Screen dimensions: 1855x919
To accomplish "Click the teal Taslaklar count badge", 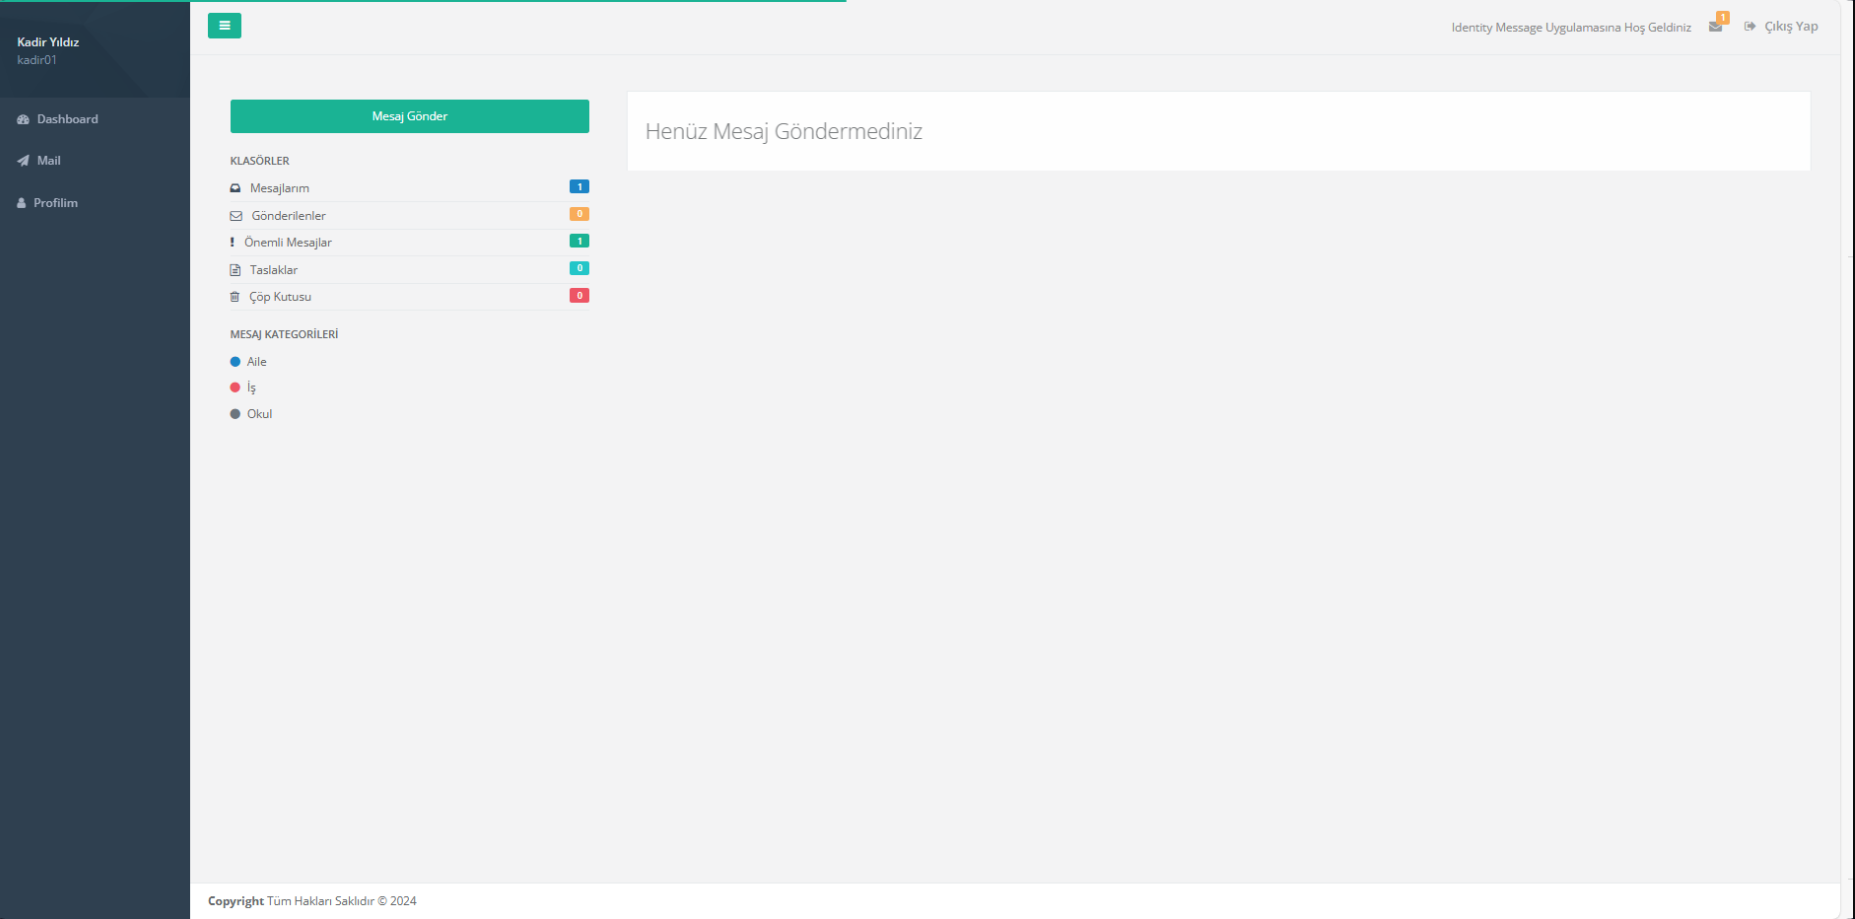I will pos(579,268).
